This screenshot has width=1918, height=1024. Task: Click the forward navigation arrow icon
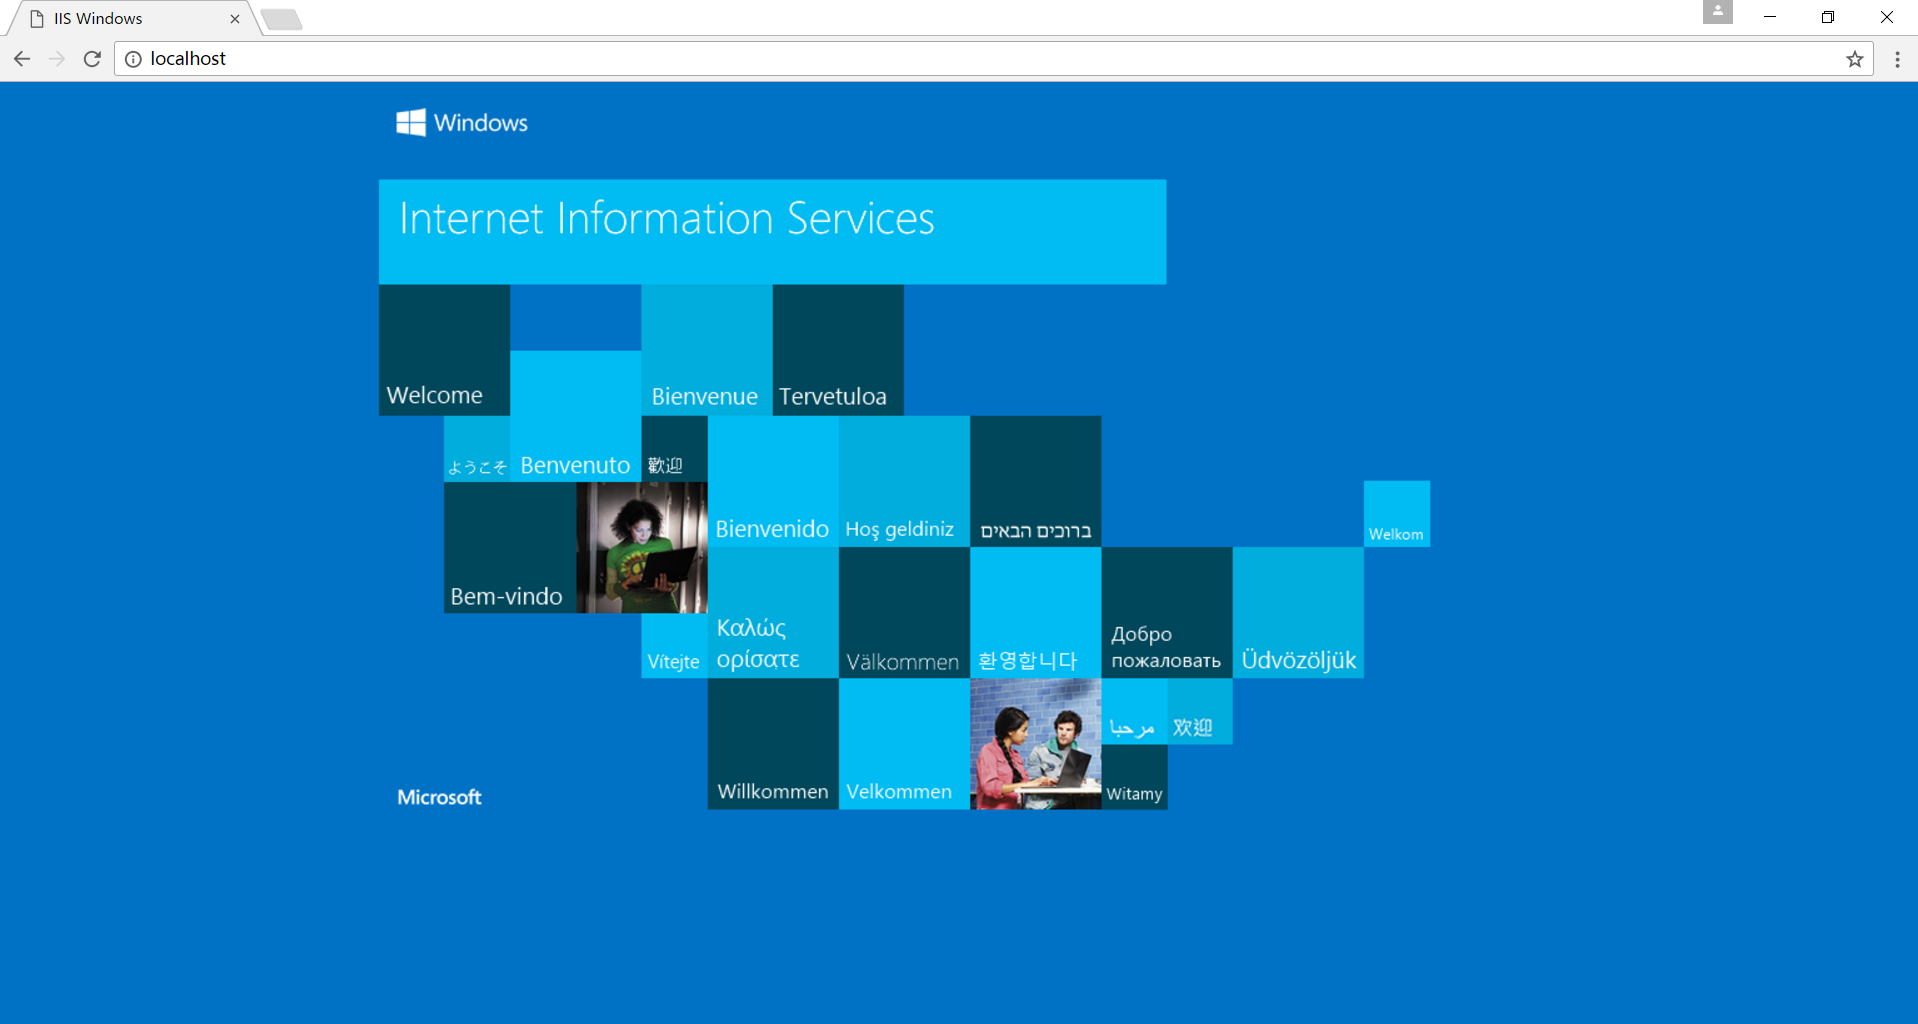57,58
